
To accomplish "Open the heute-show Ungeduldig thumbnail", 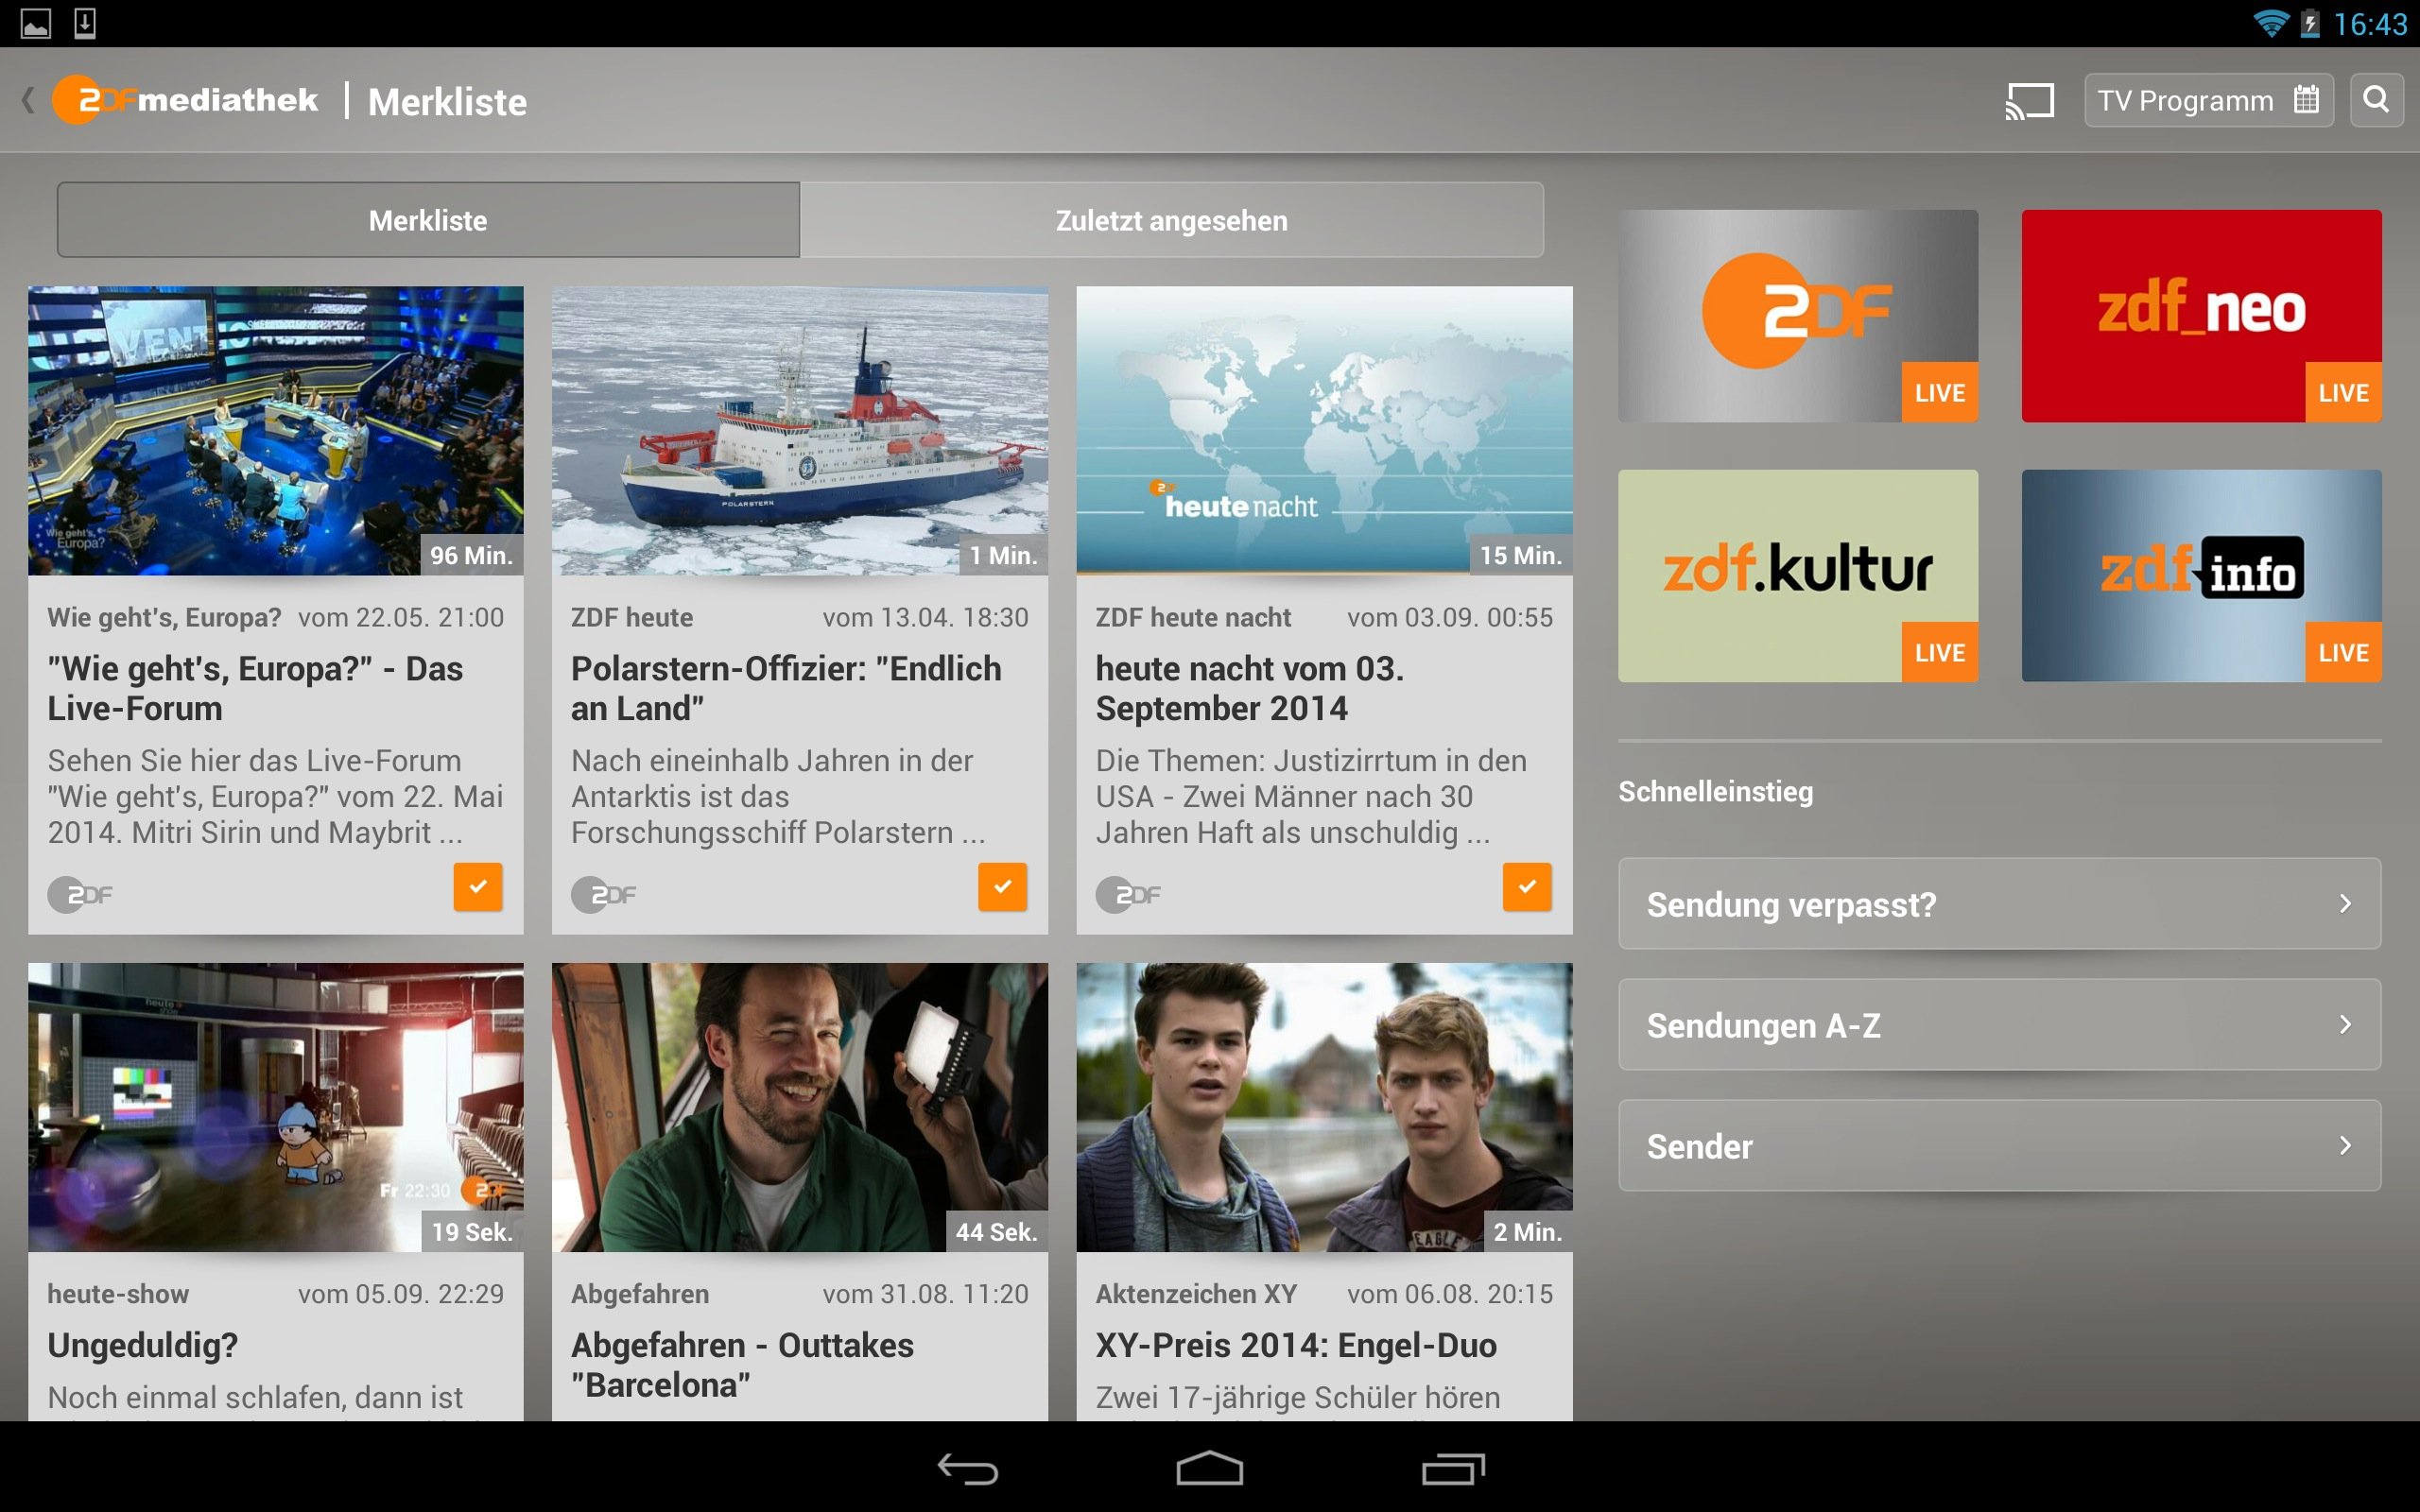I will (276, 1107).
